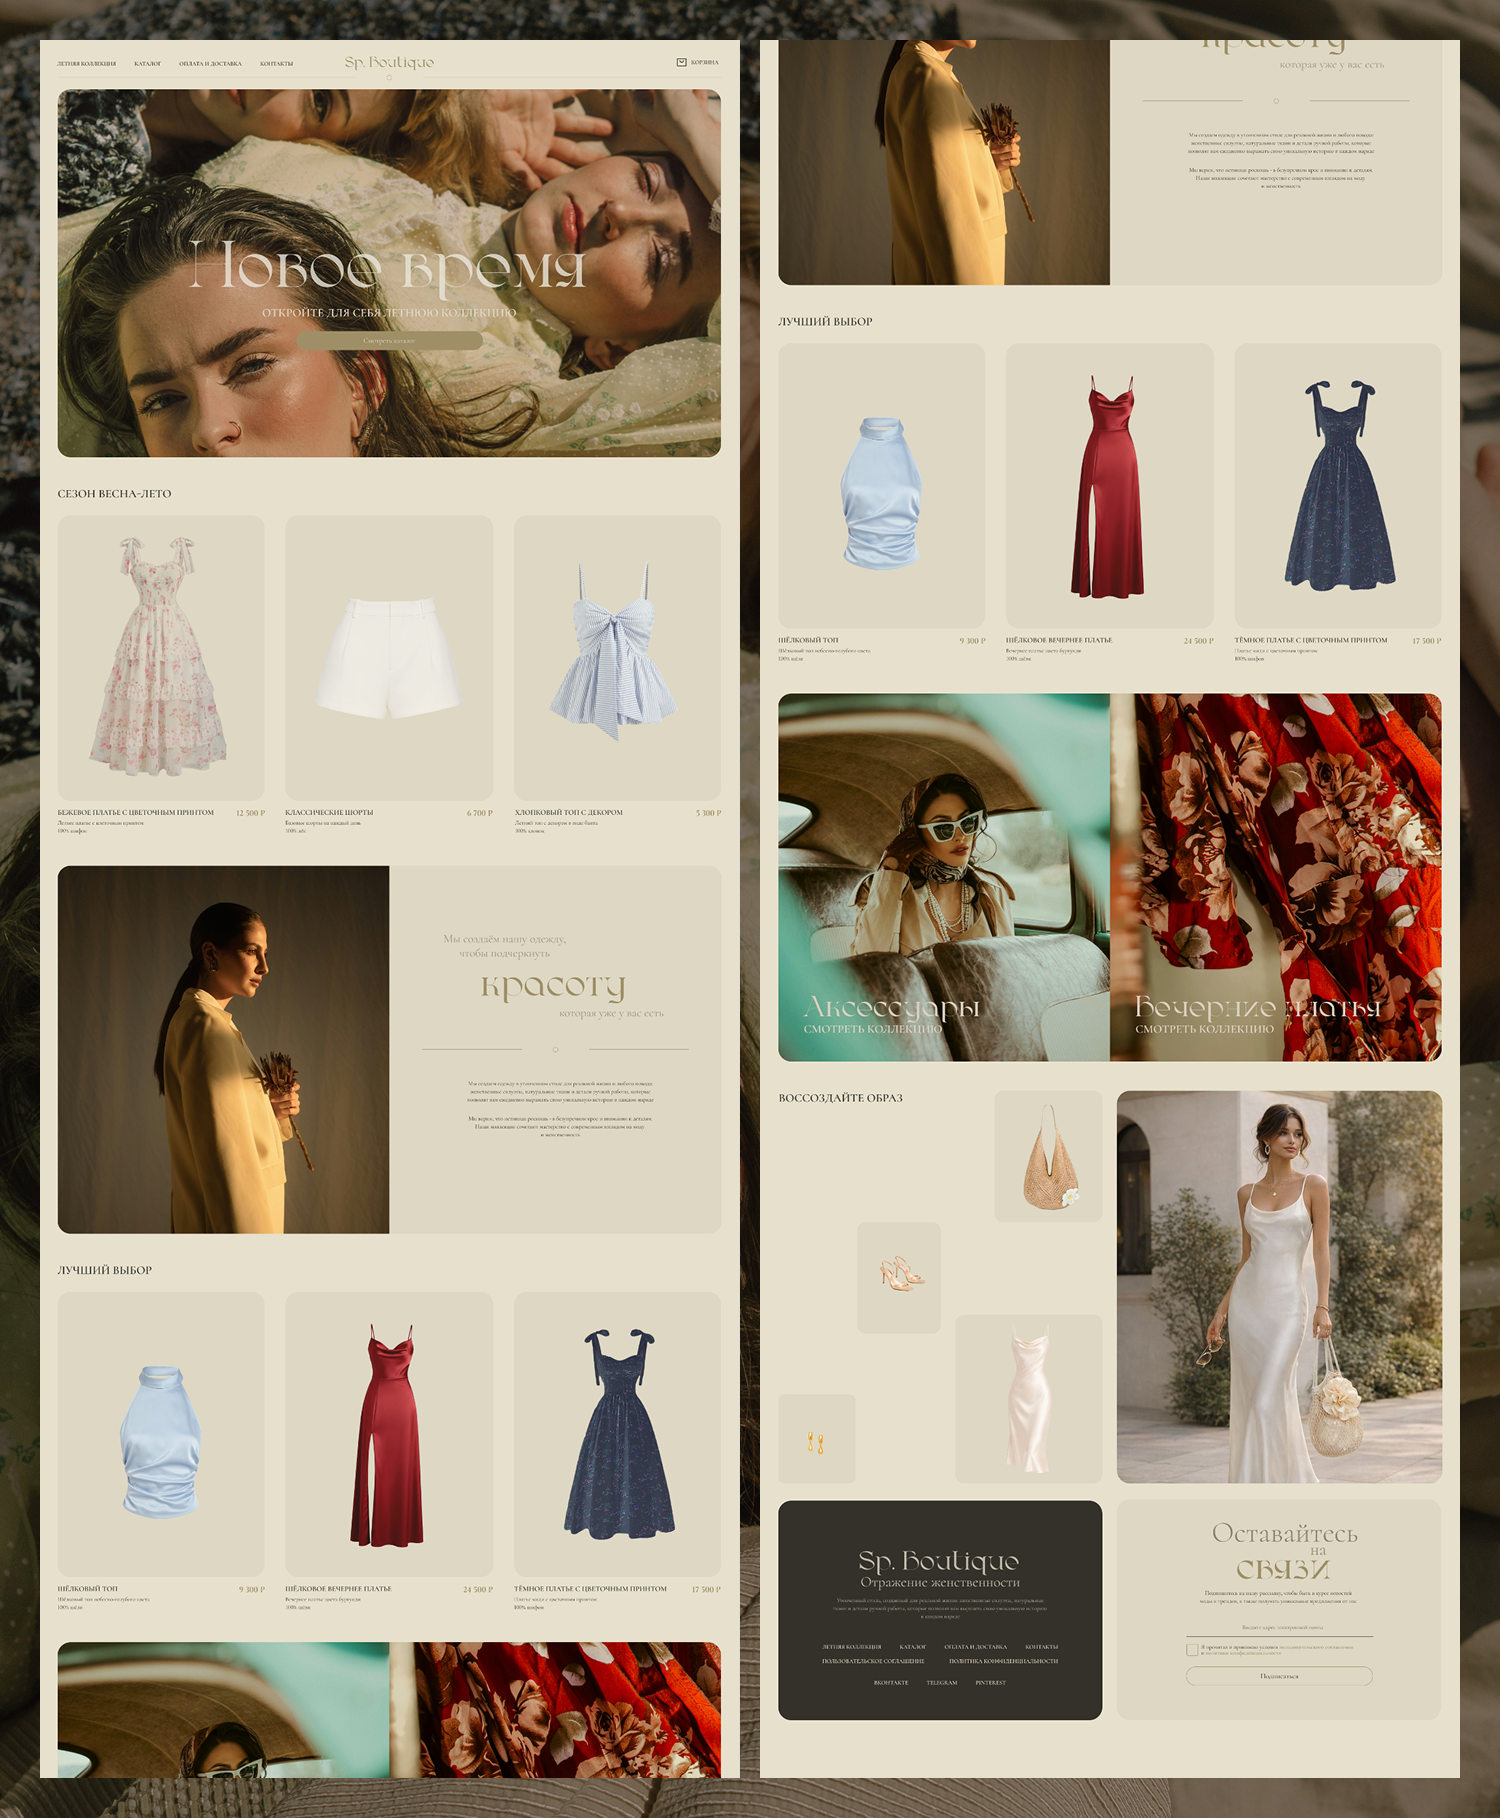
Task: Open Каталог in the header menu
Action: 148,63
